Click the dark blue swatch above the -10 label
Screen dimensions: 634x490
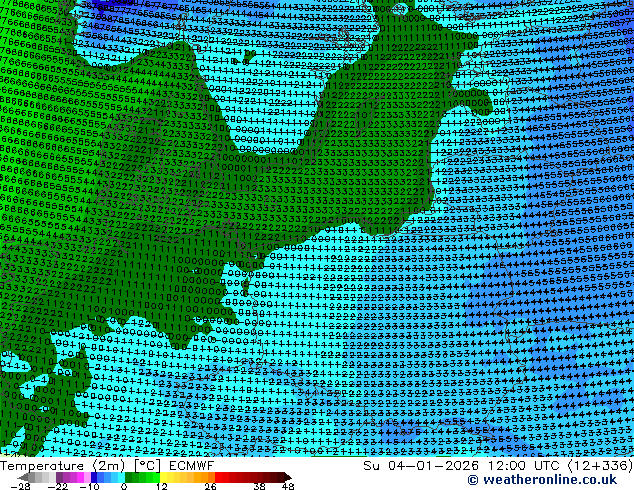(x=94, y=477)
